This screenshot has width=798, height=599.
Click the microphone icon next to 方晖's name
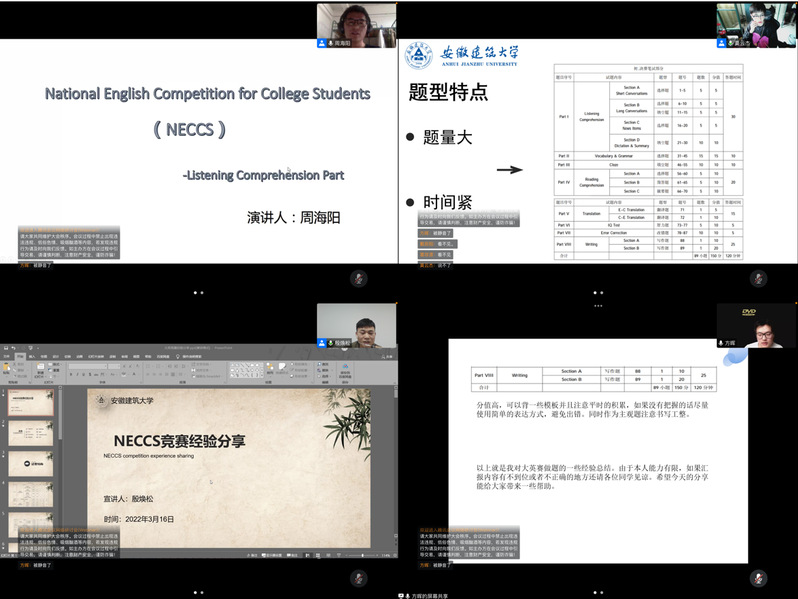click(723, 342)
